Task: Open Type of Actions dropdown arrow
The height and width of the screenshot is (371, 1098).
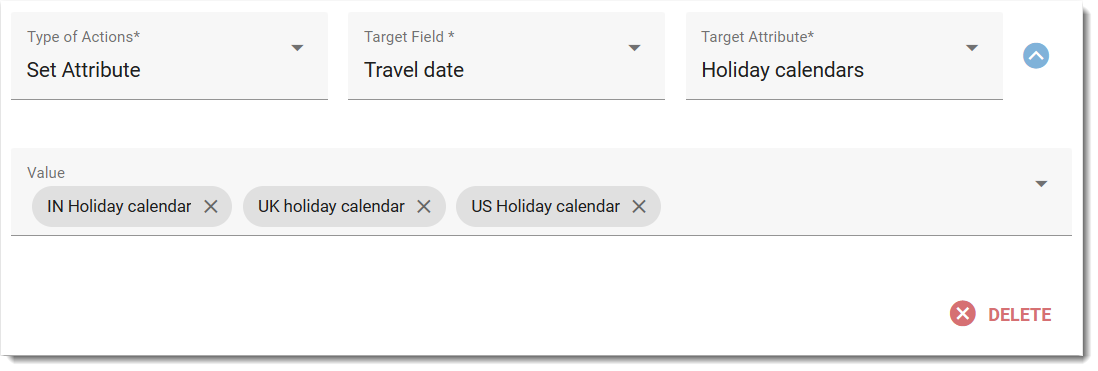Action: (298, 48)
